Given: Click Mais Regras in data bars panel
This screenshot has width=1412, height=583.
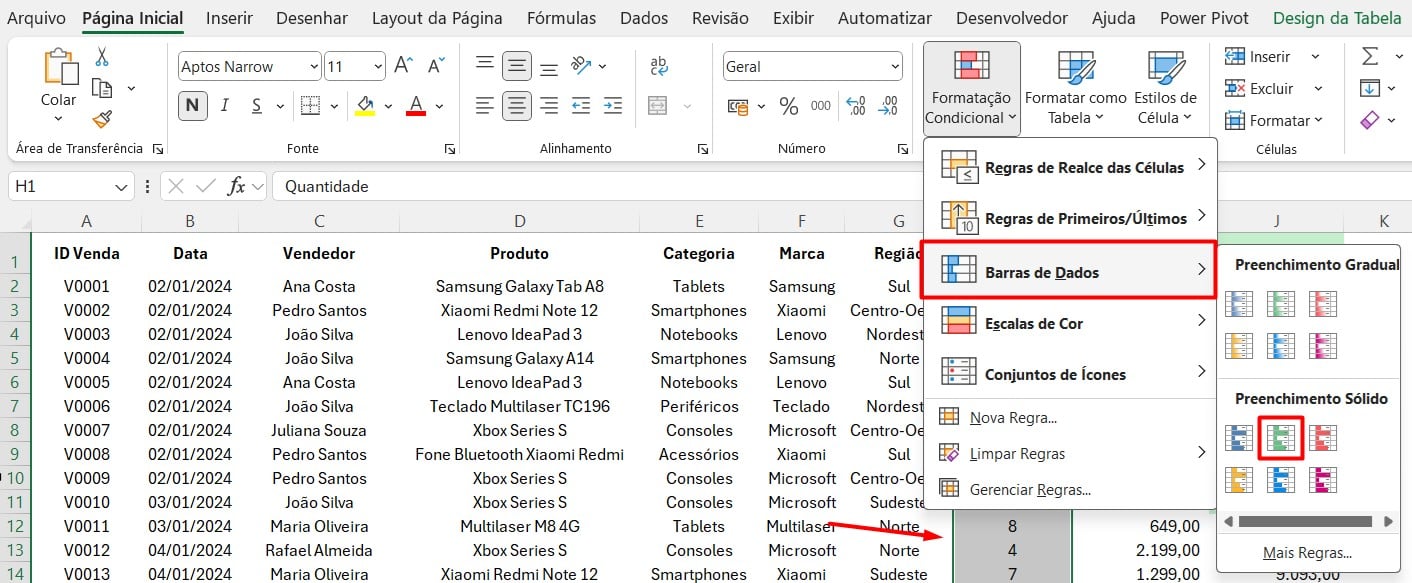Looking at the screenshot, I should point(1307,553).
